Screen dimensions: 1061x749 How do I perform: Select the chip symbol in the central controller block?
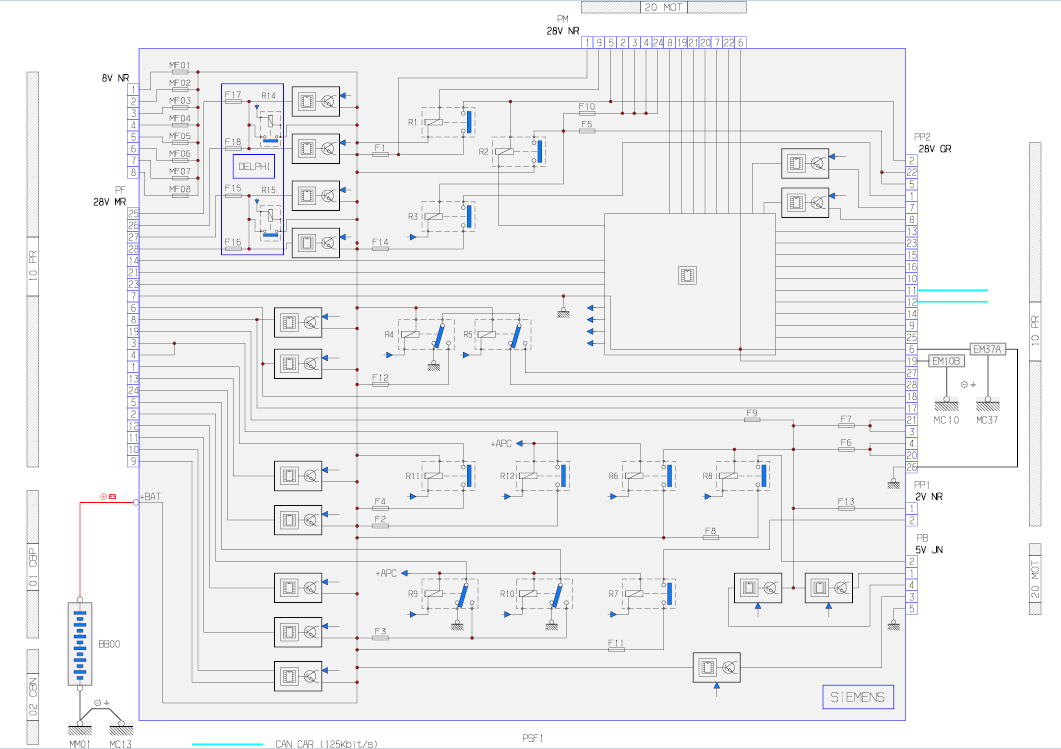tap(687, 275)
